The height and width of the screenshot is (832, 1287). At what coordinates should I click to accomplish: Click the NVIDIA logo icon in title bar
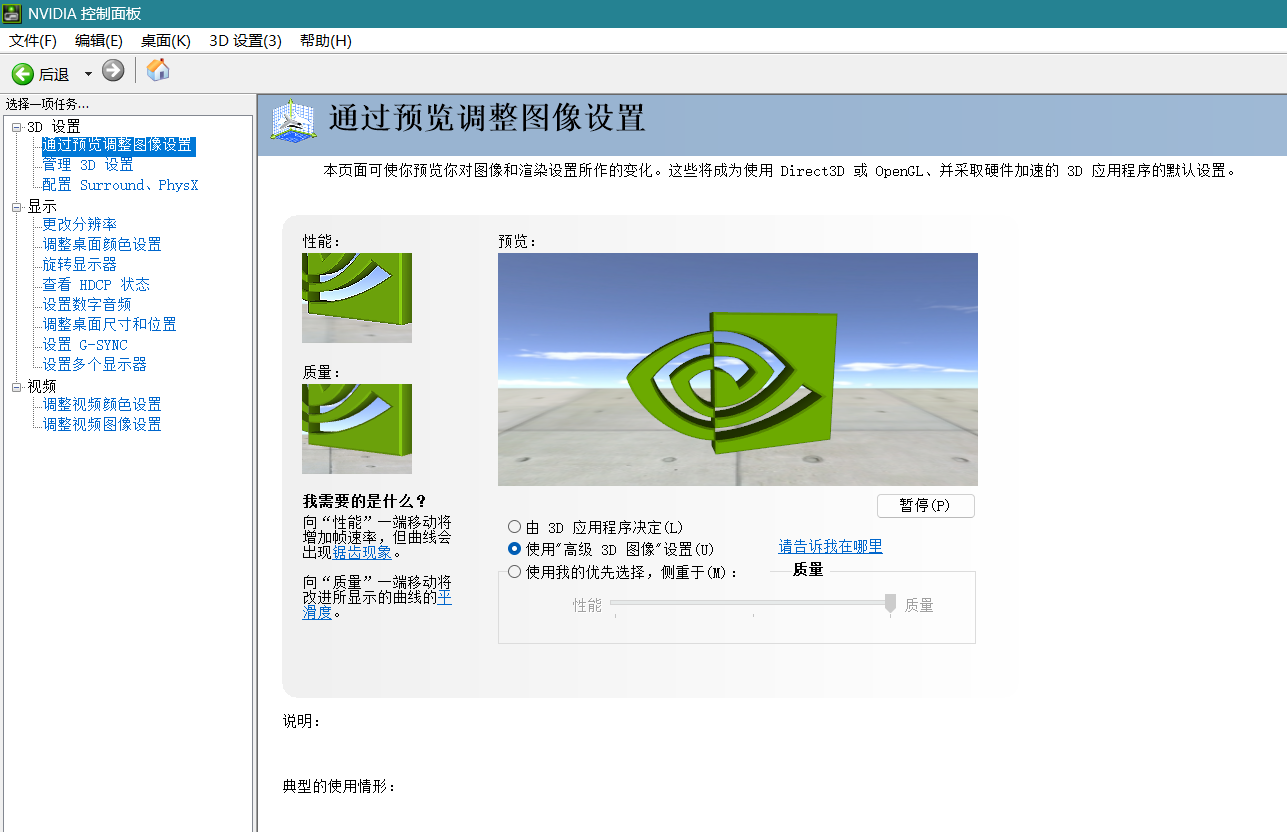point(13,13)
